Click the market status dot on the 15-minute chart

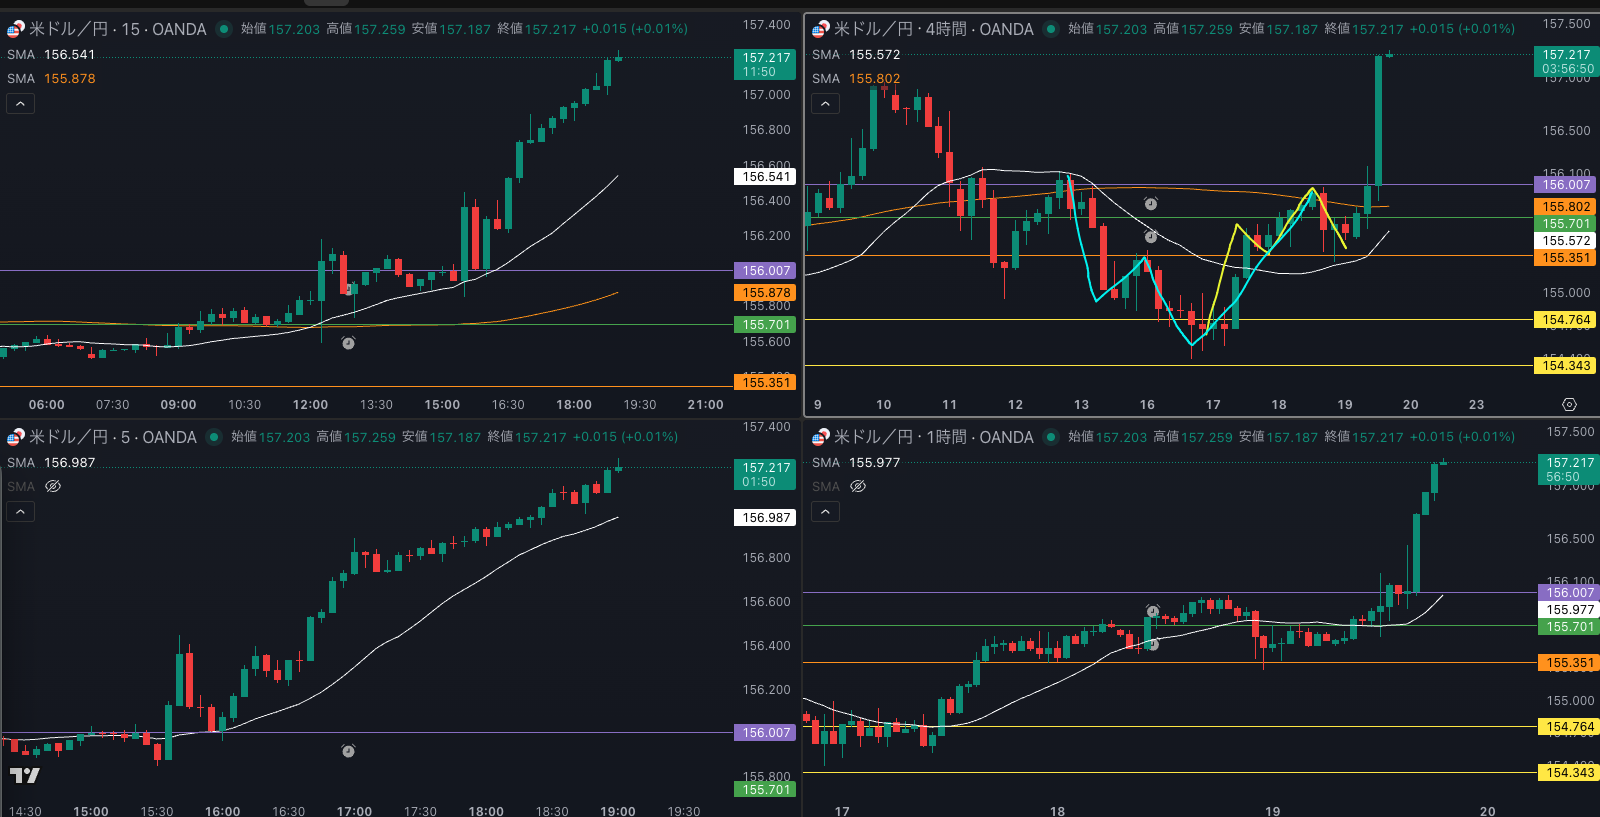pos(224,29)
